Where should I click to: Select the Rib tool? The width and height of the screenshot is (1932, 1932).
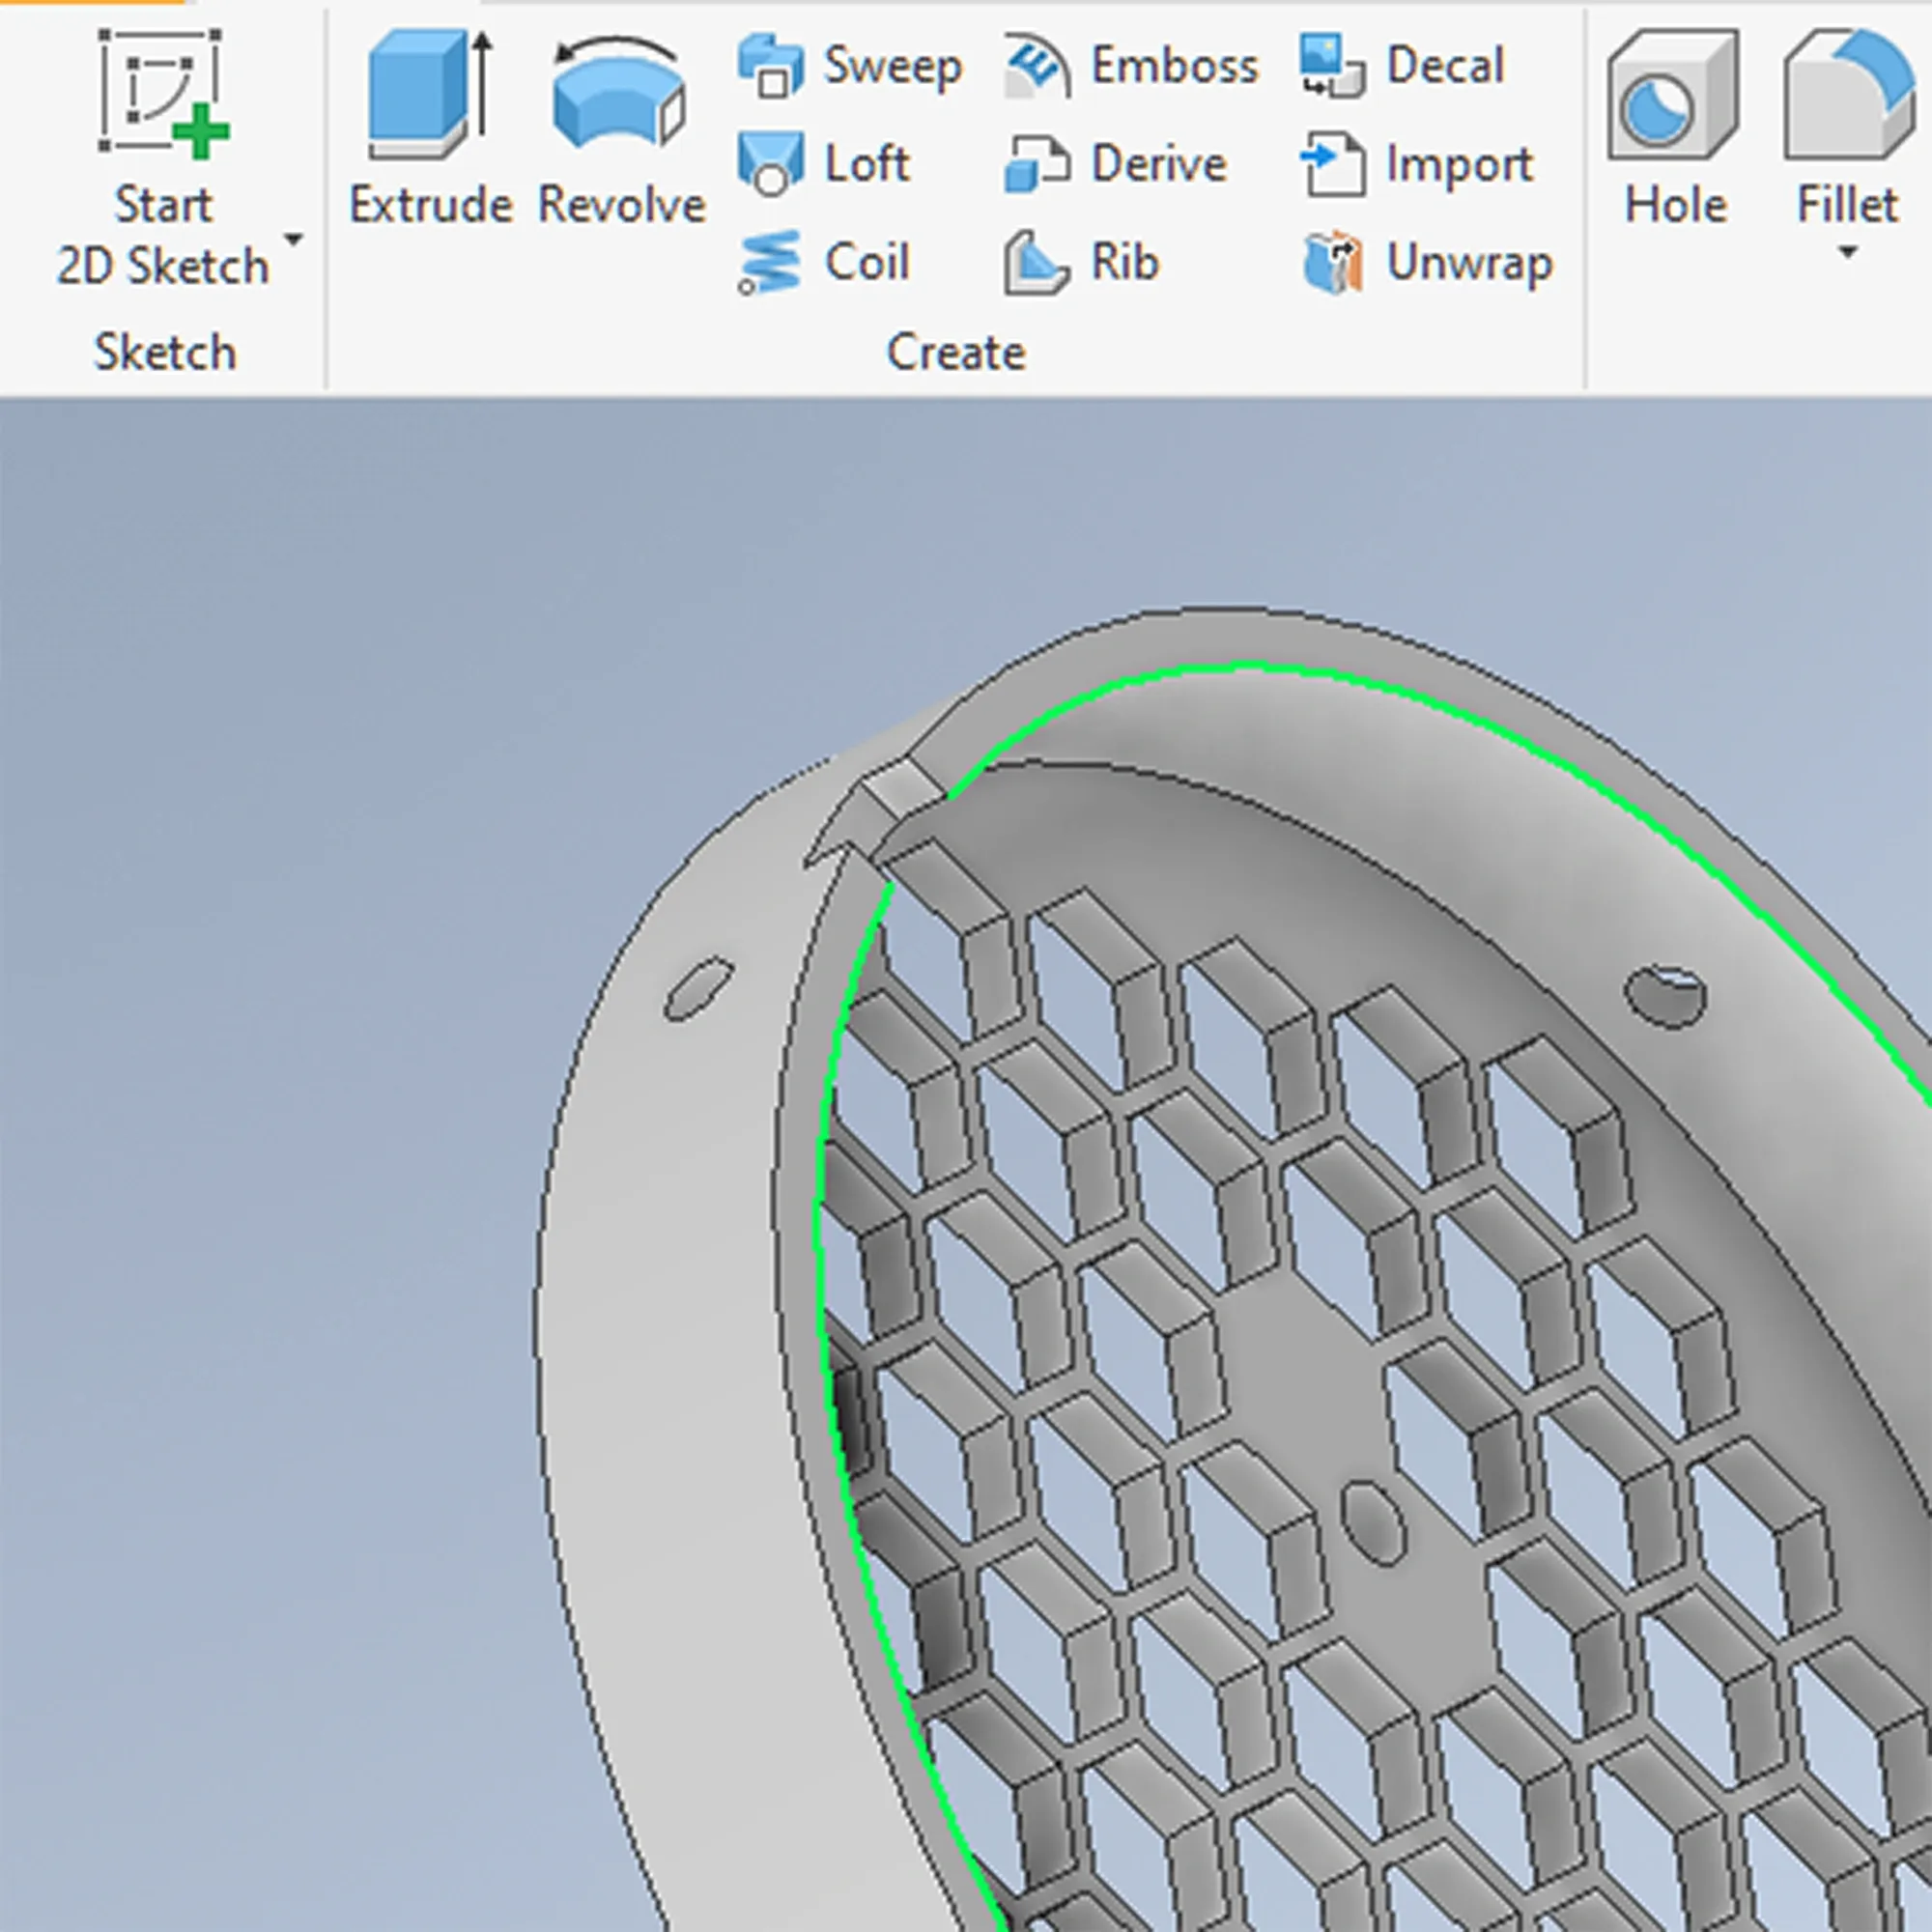[x=1082, y=262]
